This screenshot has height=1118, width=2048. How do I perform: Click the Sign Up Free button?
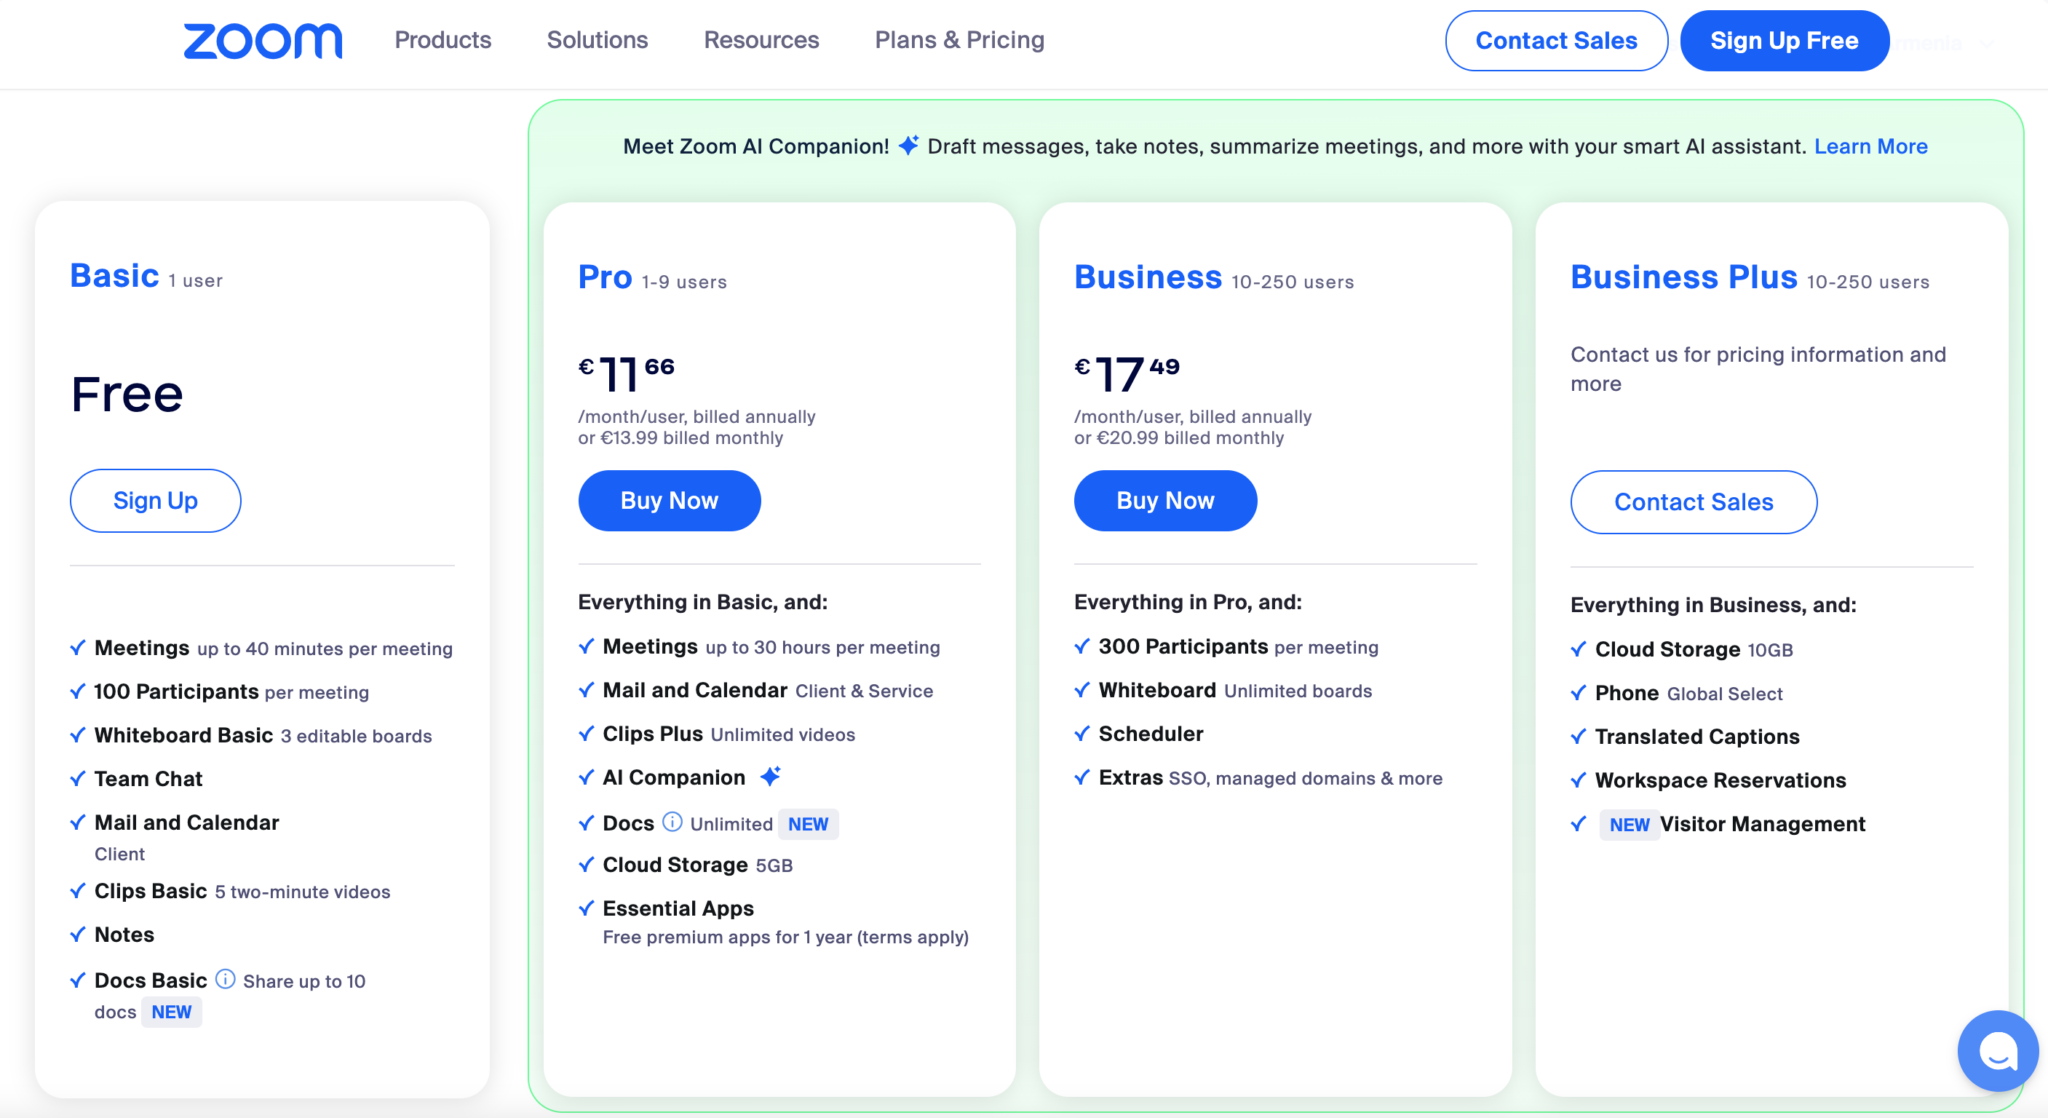coord(1784,40)
